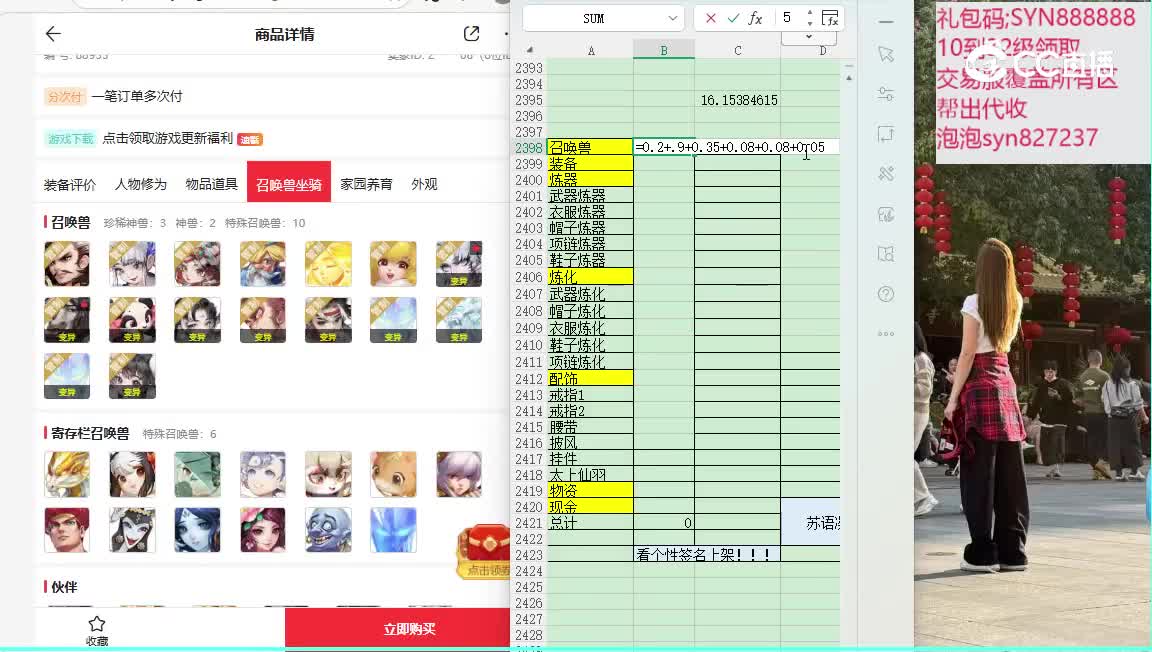
Task: Open the ruler and pencil design tool
Action: 886,173
